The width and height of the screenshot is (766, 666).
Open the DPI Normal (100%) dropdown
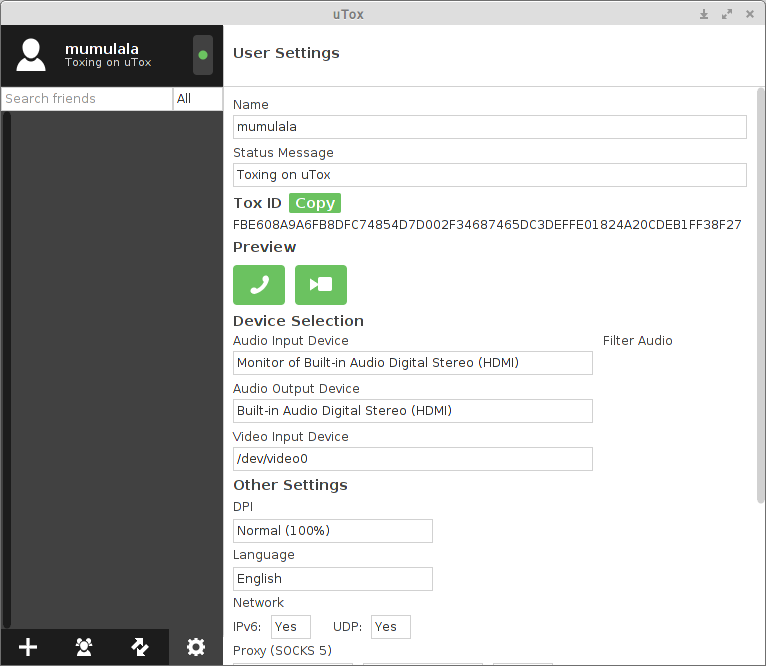click(x=333, y=531)
